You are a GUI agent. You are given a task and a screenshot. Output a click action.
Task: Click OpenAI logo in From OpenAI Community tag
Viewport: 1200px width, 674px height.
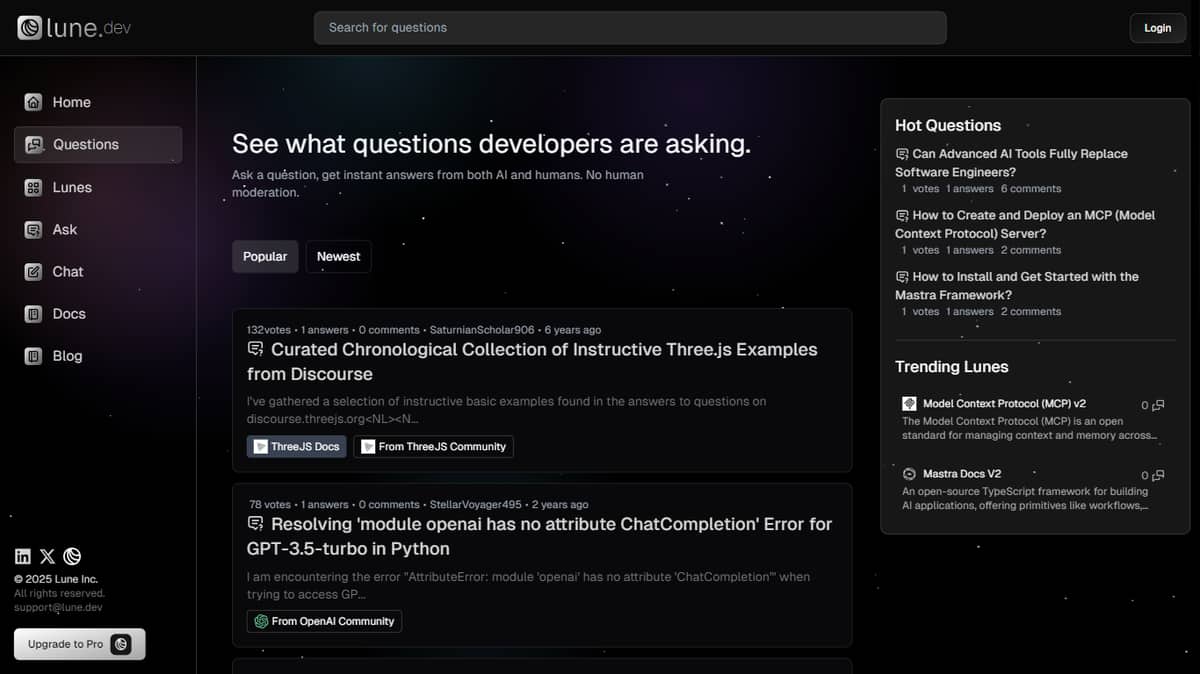[x=261, y=621]
